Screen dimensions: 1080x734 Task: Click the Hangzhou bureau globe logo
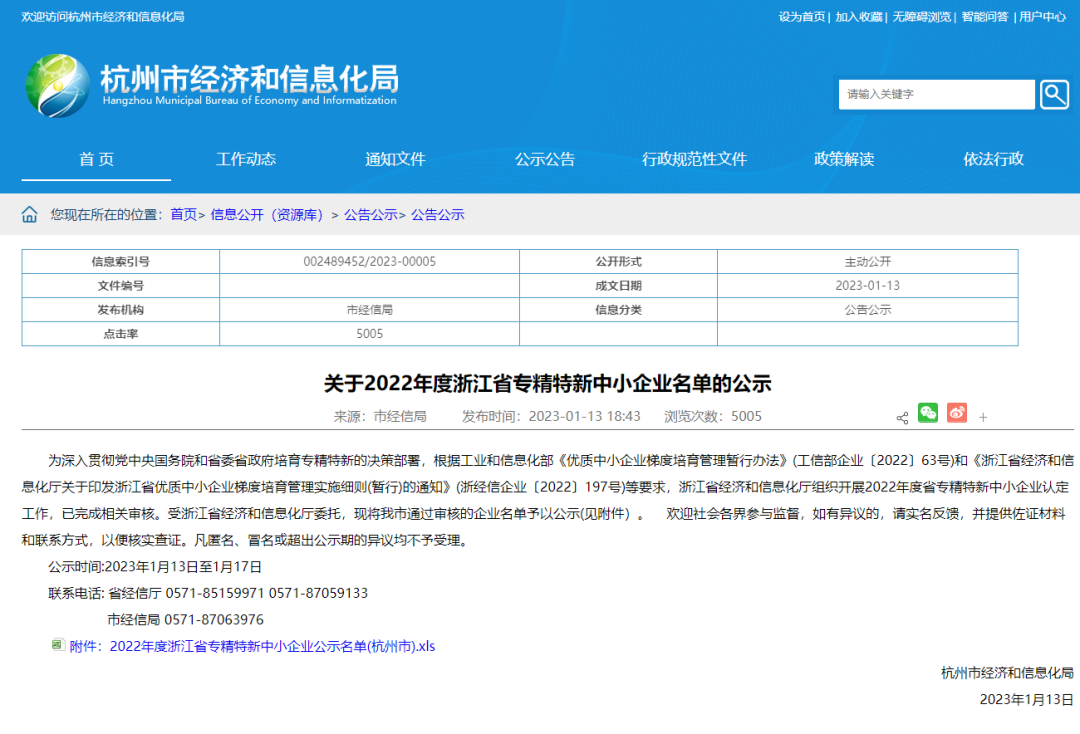(57, 86)
